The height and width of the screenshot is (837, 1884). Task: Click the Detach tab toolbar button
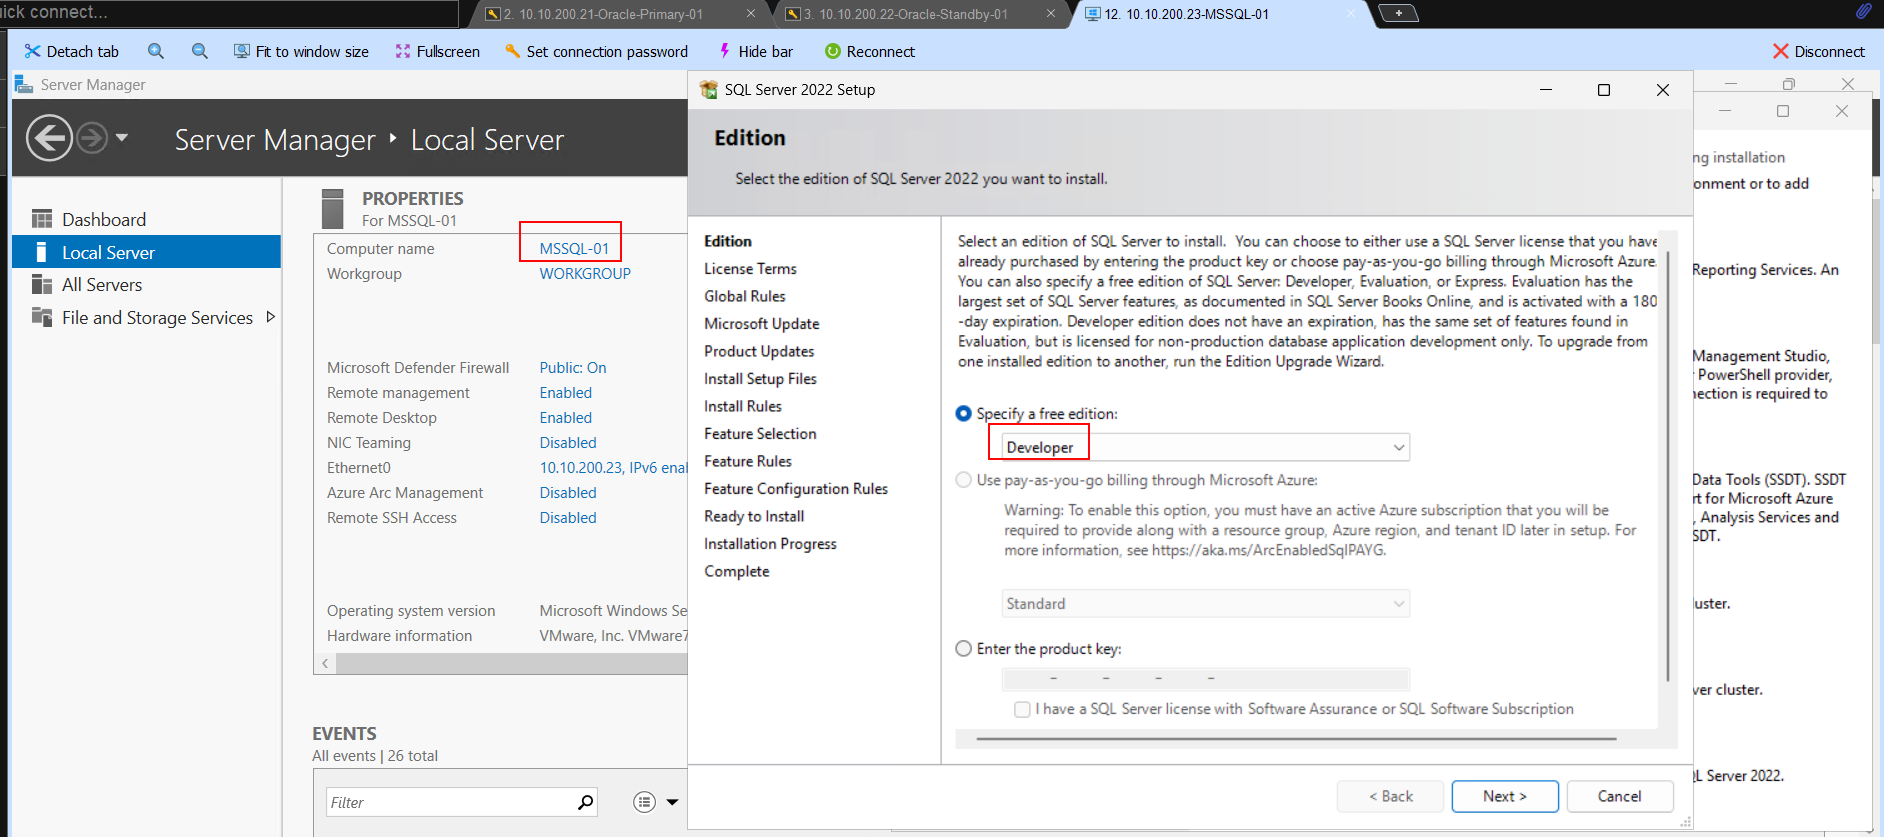(71, 51)
